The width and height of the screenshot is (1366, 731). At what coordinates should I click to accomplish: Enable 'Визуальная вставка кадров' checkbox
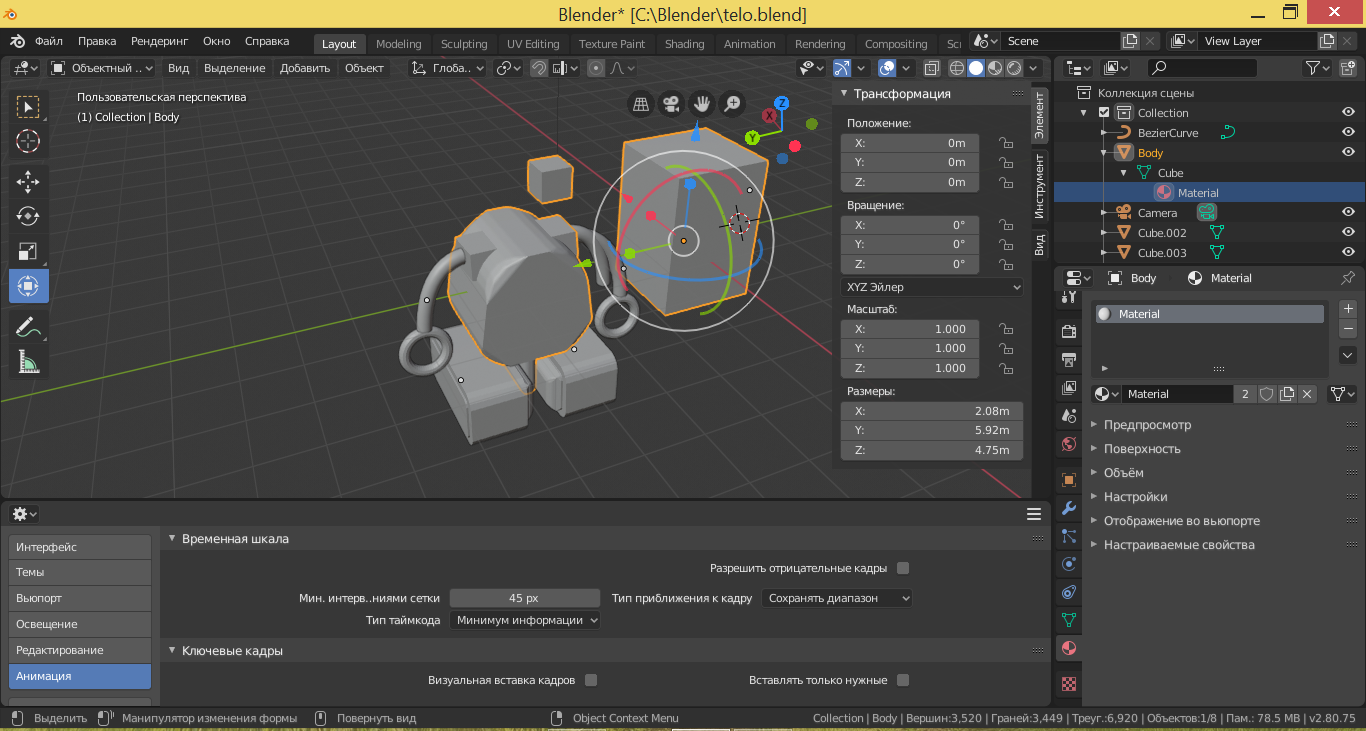click(591, 680)
